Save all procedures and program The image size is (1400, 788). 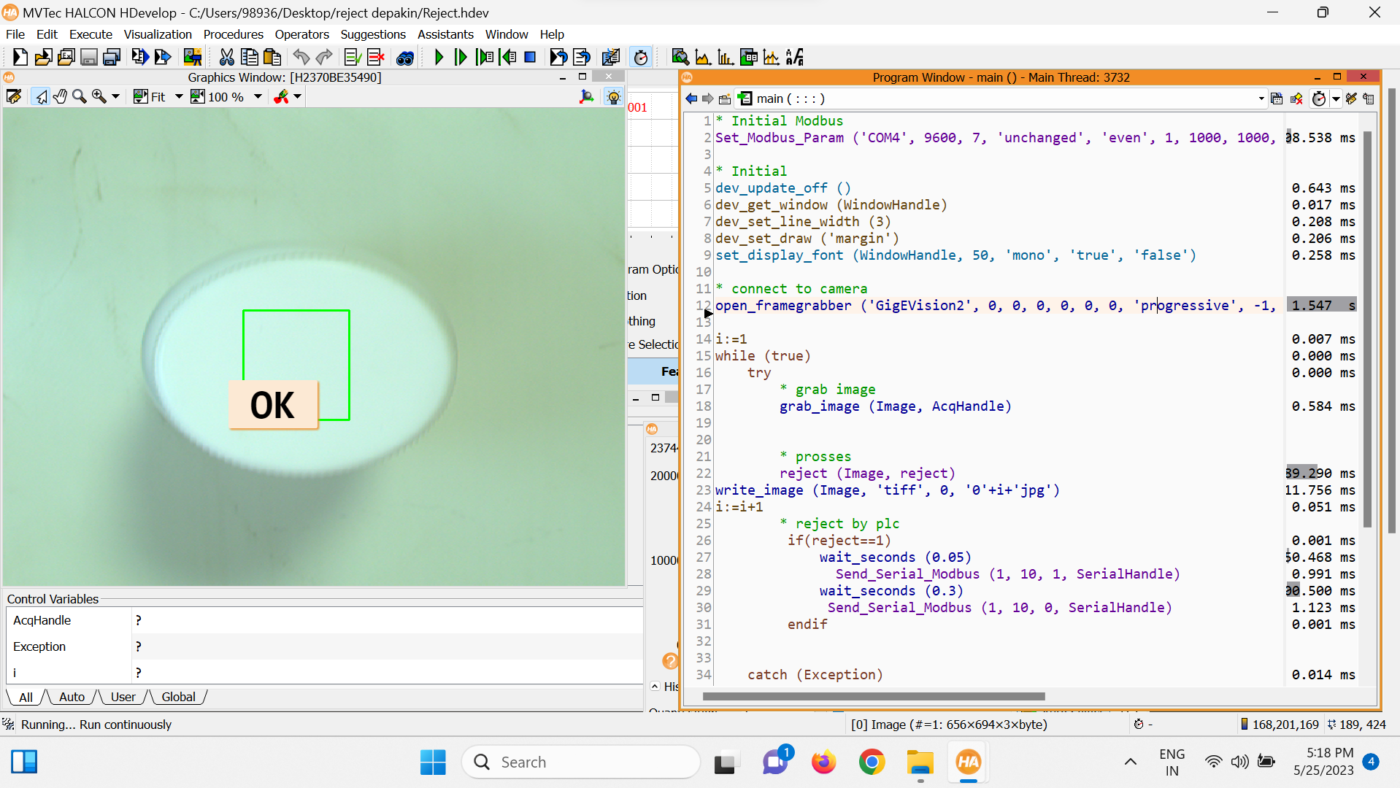point(111,57)
